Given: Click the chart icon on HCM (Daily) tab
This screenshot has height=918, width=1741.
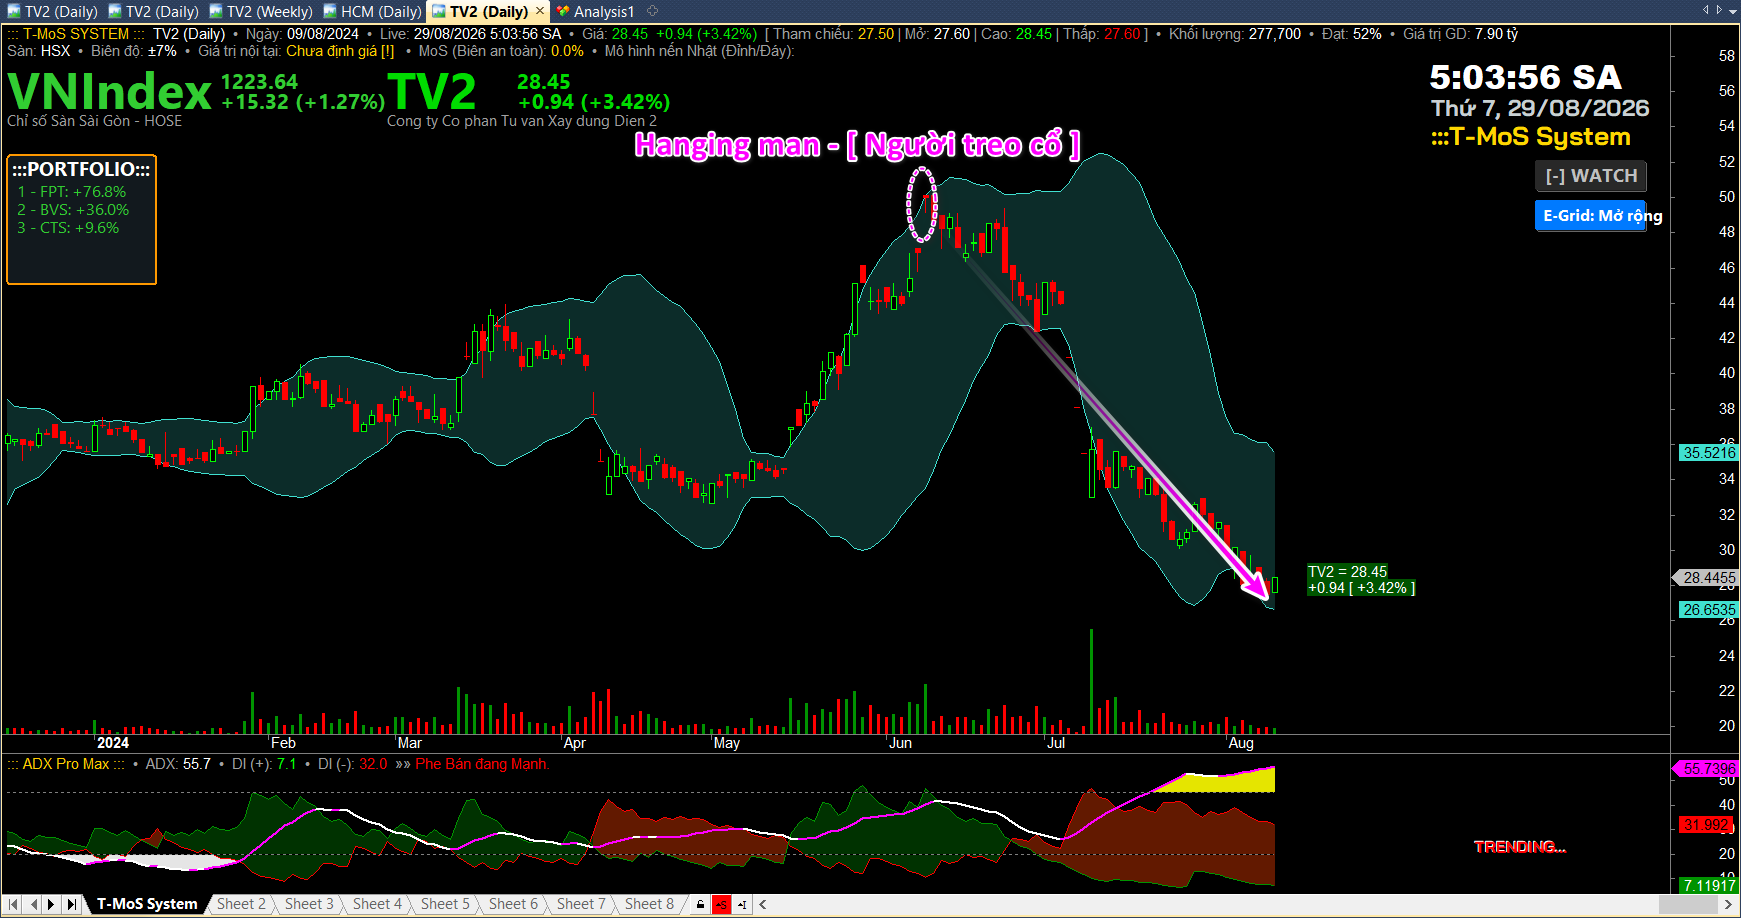Looking at the screenshot, I should click(x=330, y=12).
